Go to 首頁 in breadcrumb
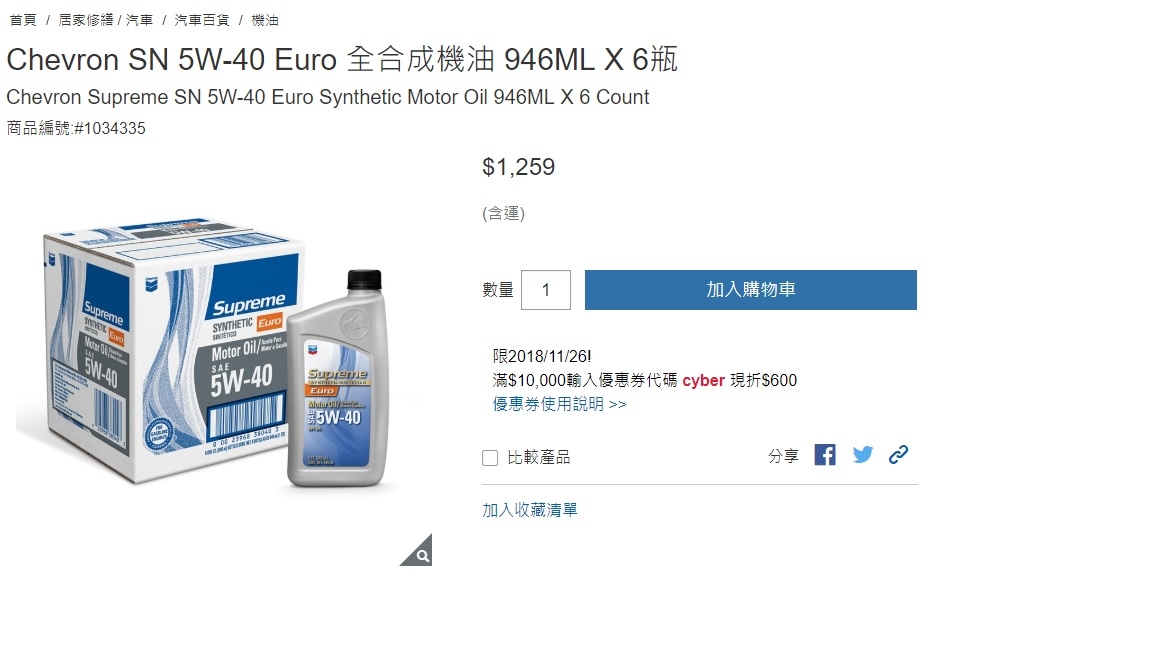The width and height of the screenshot is (1152, 648). [x=23, y=20]
